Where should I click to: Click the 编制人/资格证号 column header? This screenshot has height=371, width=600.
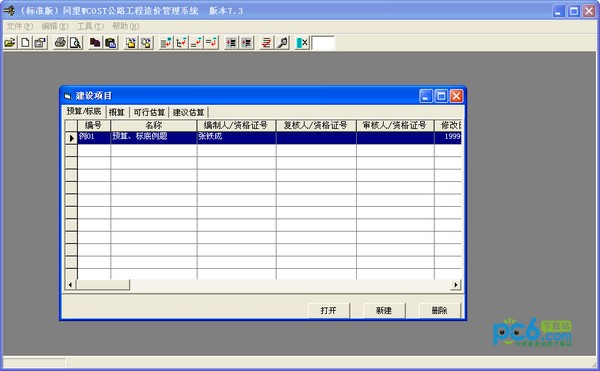[236, 125]
